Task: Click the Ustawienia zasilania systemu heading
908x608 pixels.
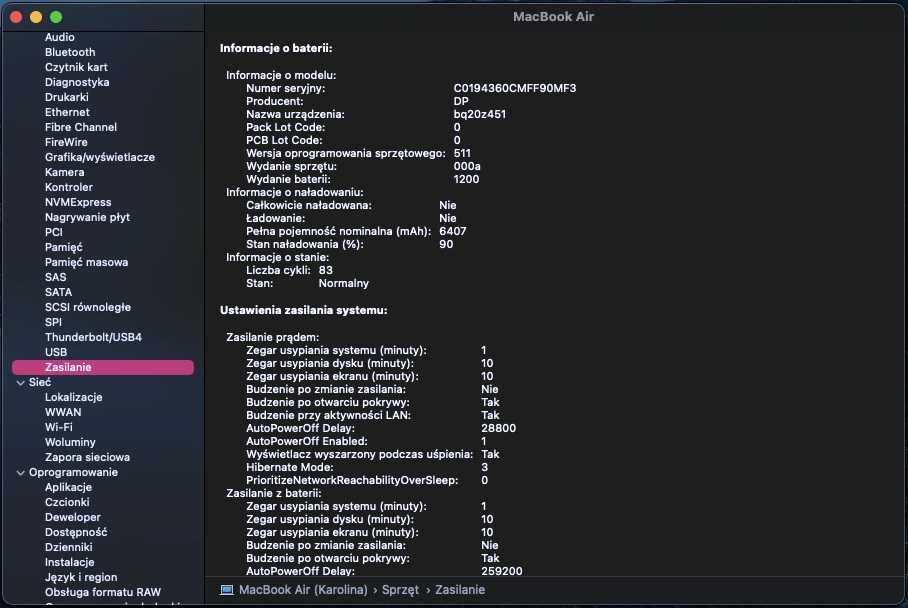Action: 303,310
